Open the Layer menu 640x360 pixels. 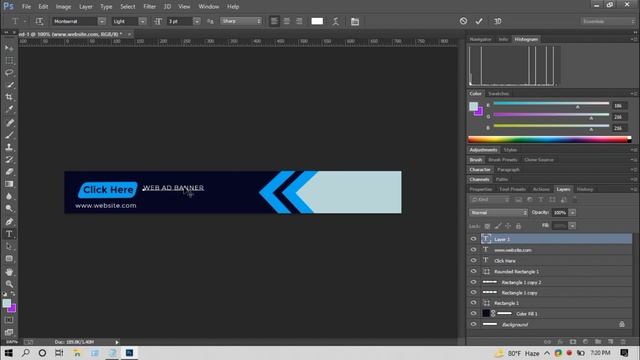[x=86, y=7]
